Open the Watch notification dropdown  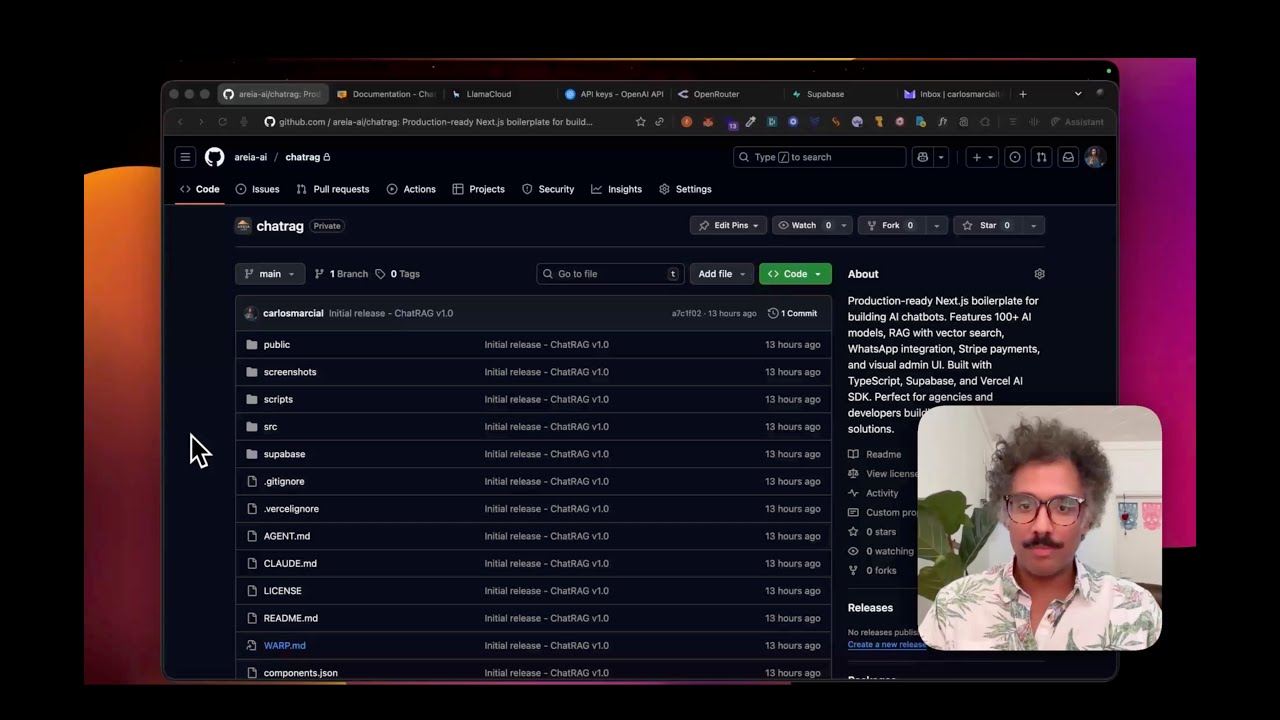pyautogui.click(x=813, y=226)
